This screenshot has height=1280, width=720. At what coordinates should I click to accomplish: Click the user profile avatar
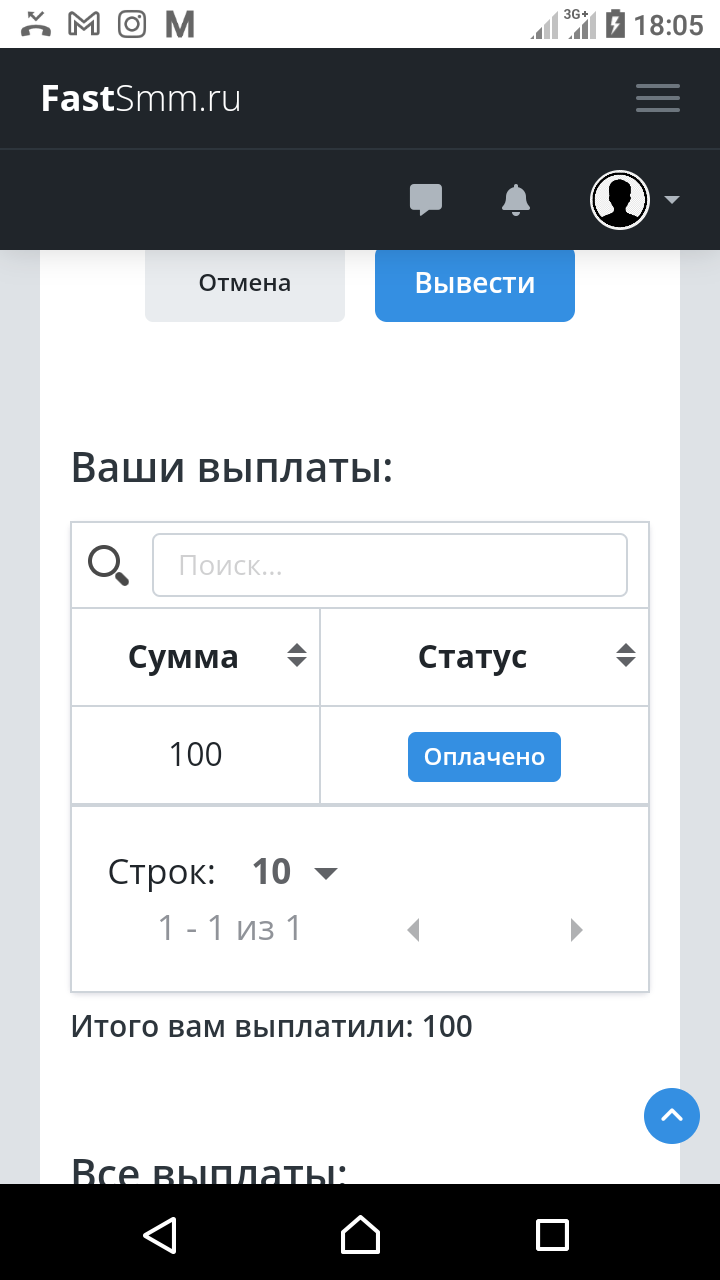coord(619,200)
